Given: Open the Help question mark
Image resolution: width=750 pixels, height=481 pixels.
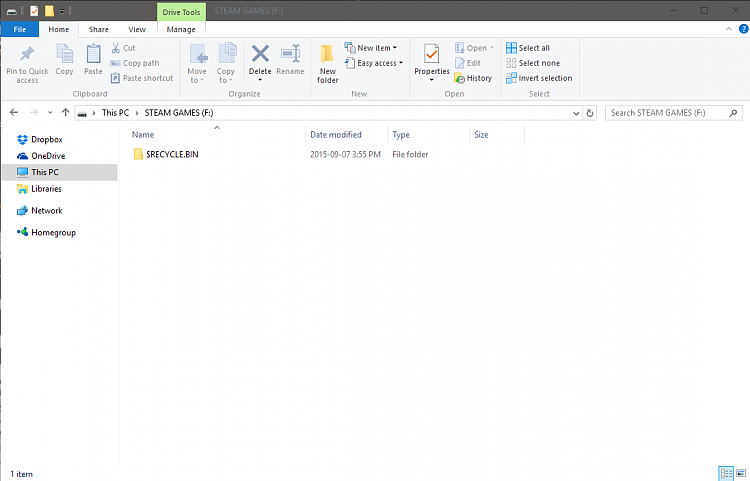Looking at the screenshot, I should coord(743,29).
